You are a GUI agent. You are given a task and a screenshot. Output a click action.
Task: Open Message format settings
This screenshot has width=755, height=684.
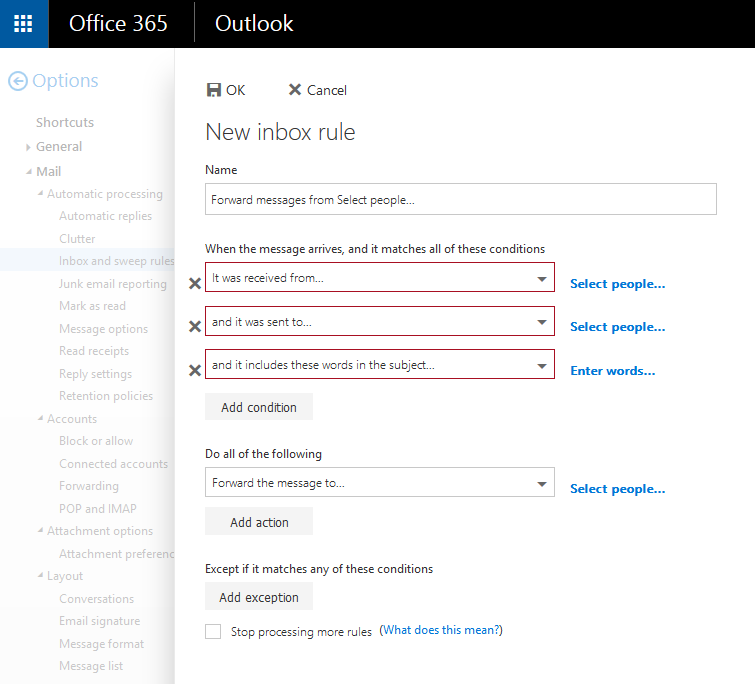tap(102, 644)
